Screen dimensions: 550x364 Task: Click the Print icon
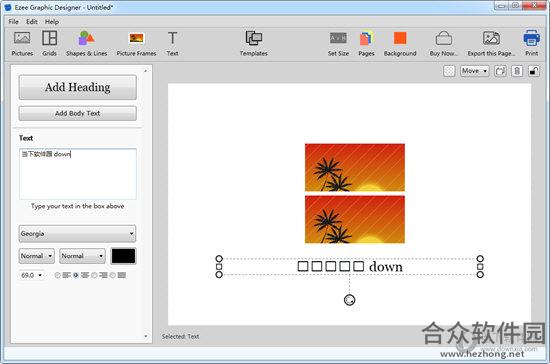(x=531, y=38)
